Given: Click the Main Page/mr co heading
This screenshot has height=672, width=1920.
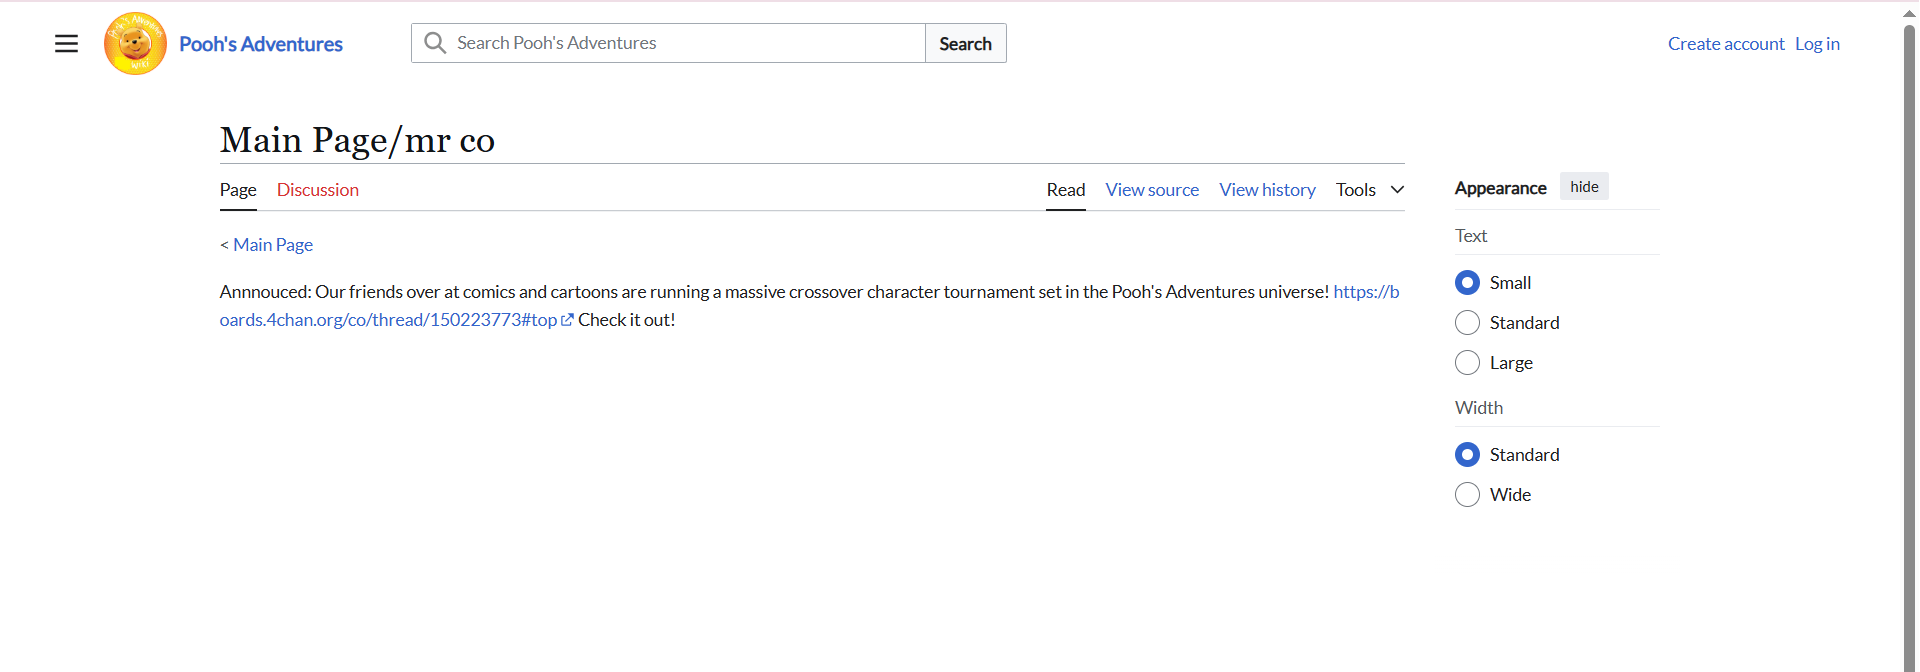Looking at the screenshot, I should click(x=357, y=140).
